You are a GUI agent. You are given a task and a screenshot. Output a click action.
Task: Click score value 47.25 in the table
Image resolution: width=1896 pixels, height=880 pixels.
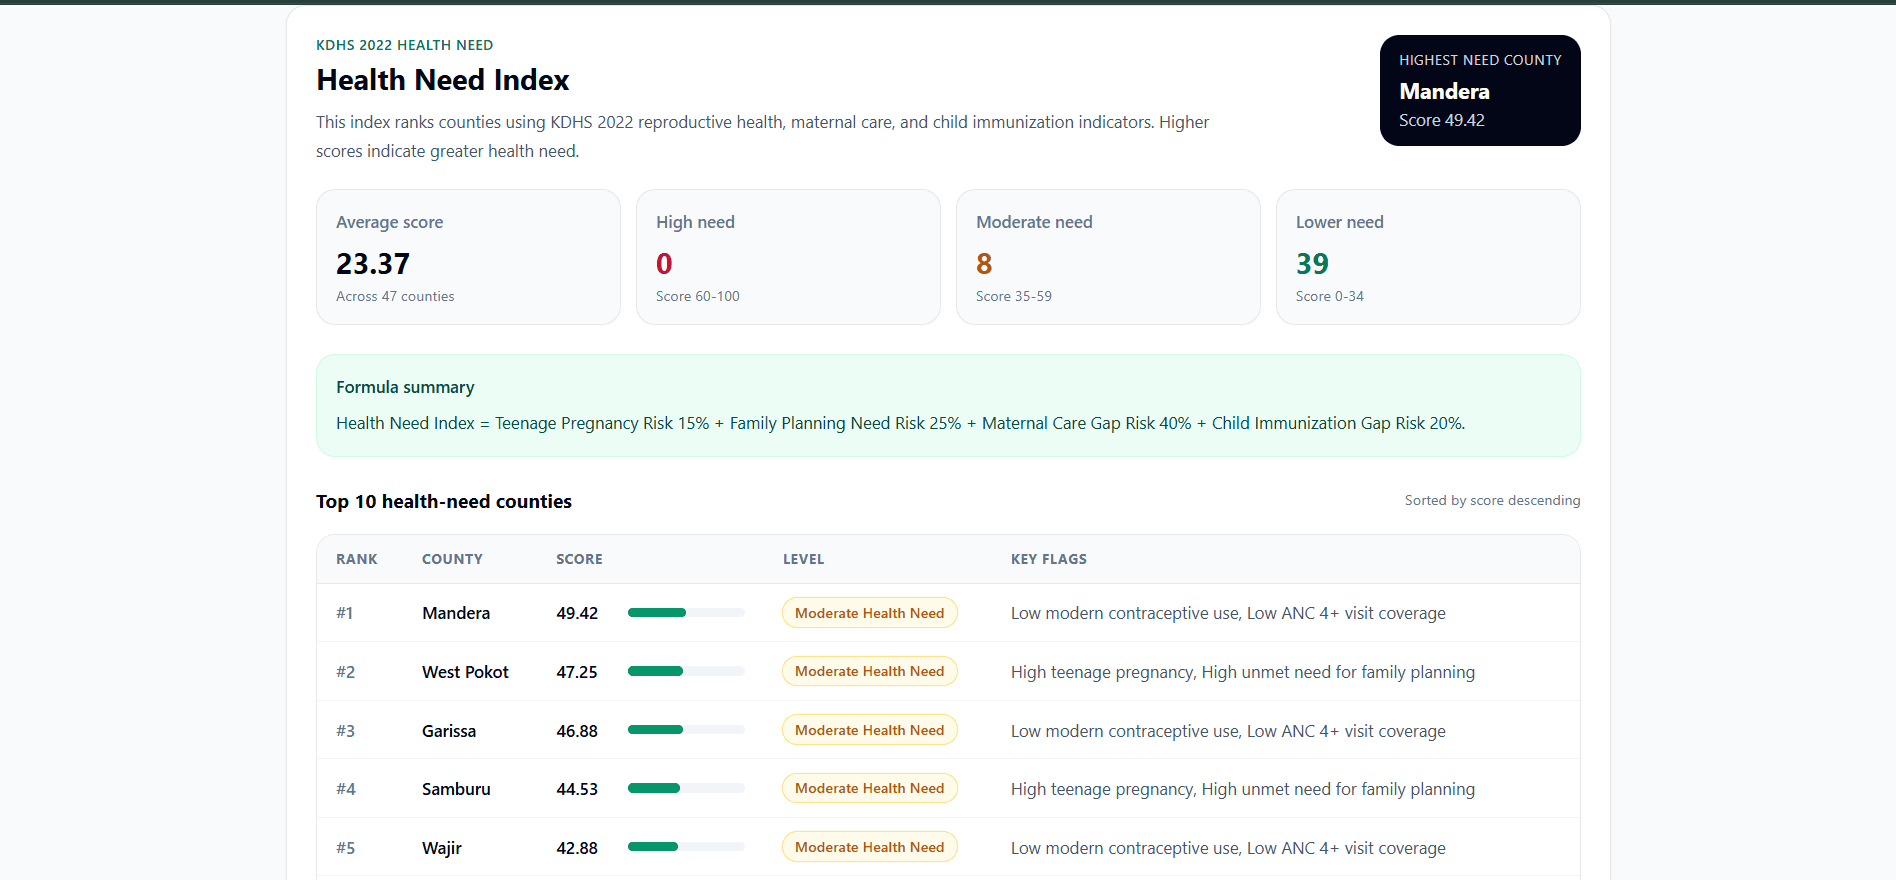pos(577,672)
